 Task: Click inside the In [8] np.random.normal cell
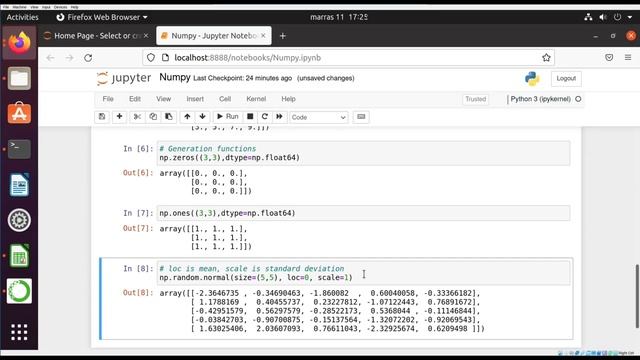tap(363, 273)
